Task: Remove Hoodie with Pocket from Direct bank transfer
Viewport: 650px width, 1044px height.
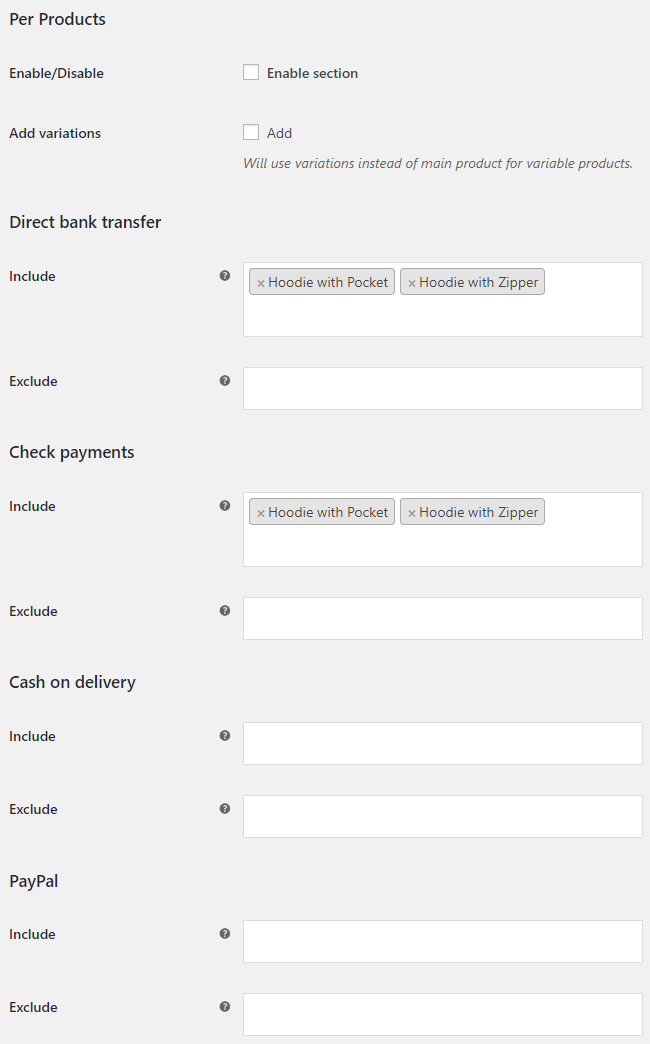Action: [261, 283]
